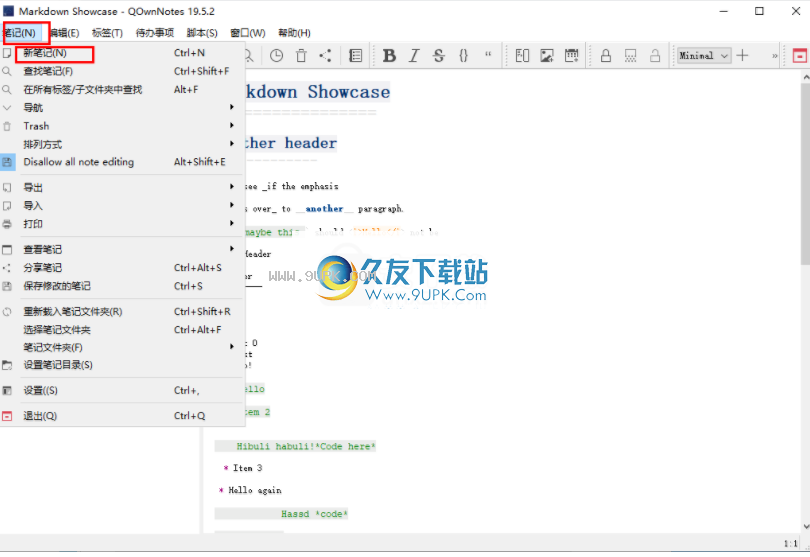
Task: Apply italic formatting with I icon
Action: [x=414, y=56]
